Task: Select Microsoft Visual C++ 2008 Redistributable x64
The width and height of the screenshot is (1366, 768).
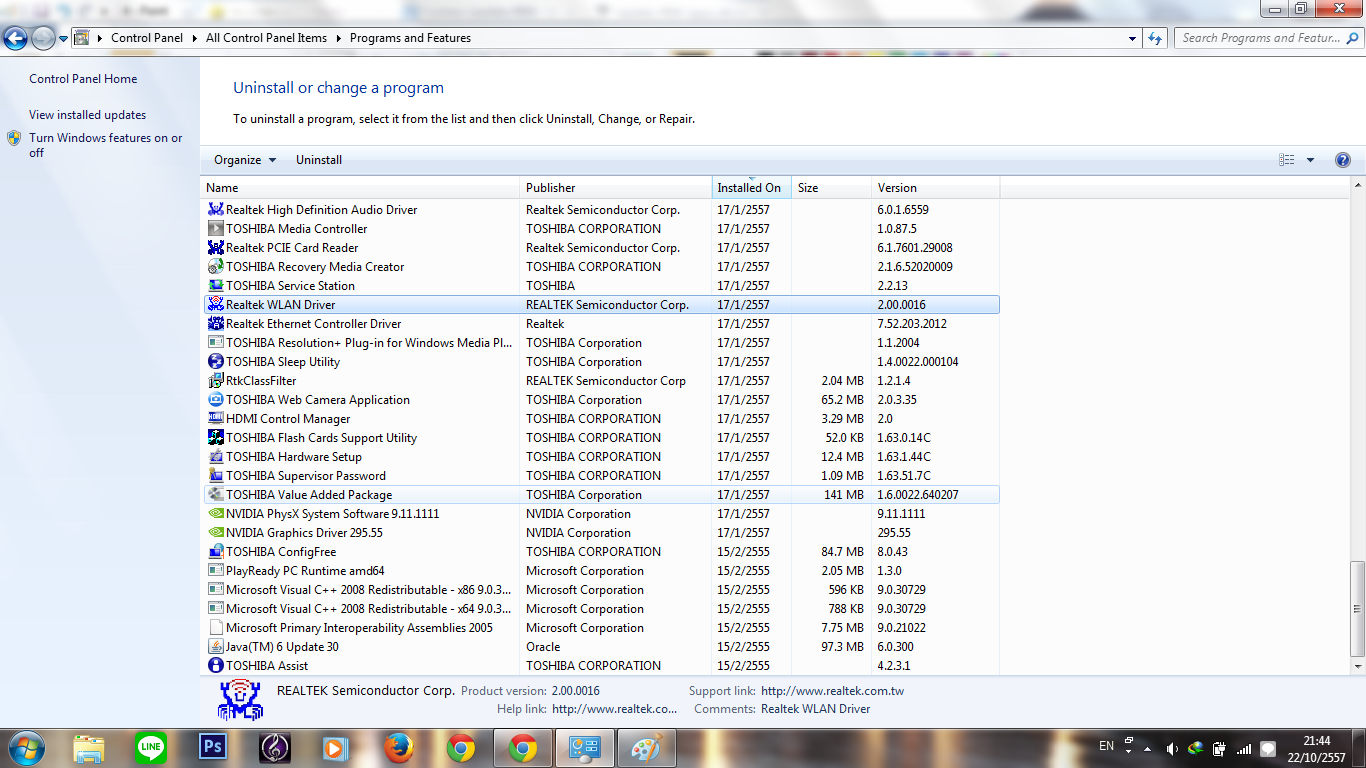Action: tap(601, 609)
